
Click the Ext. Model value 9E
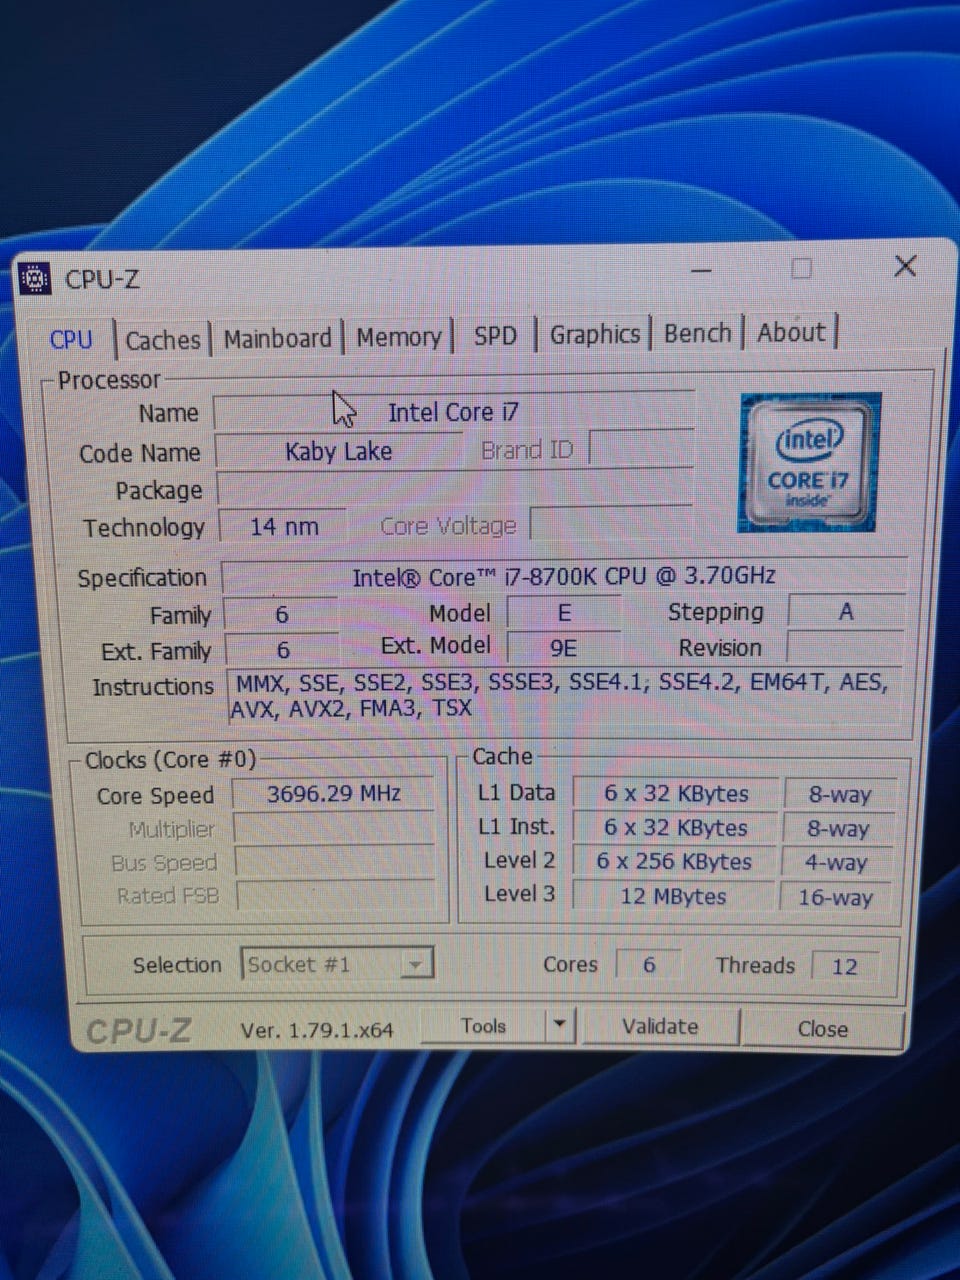(564, 648)
